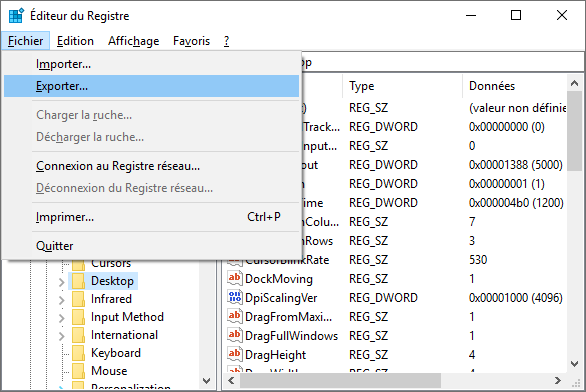586x392 pixels.
Task: Expand the Desktop key in the tree
Action: tap(62, 282)
